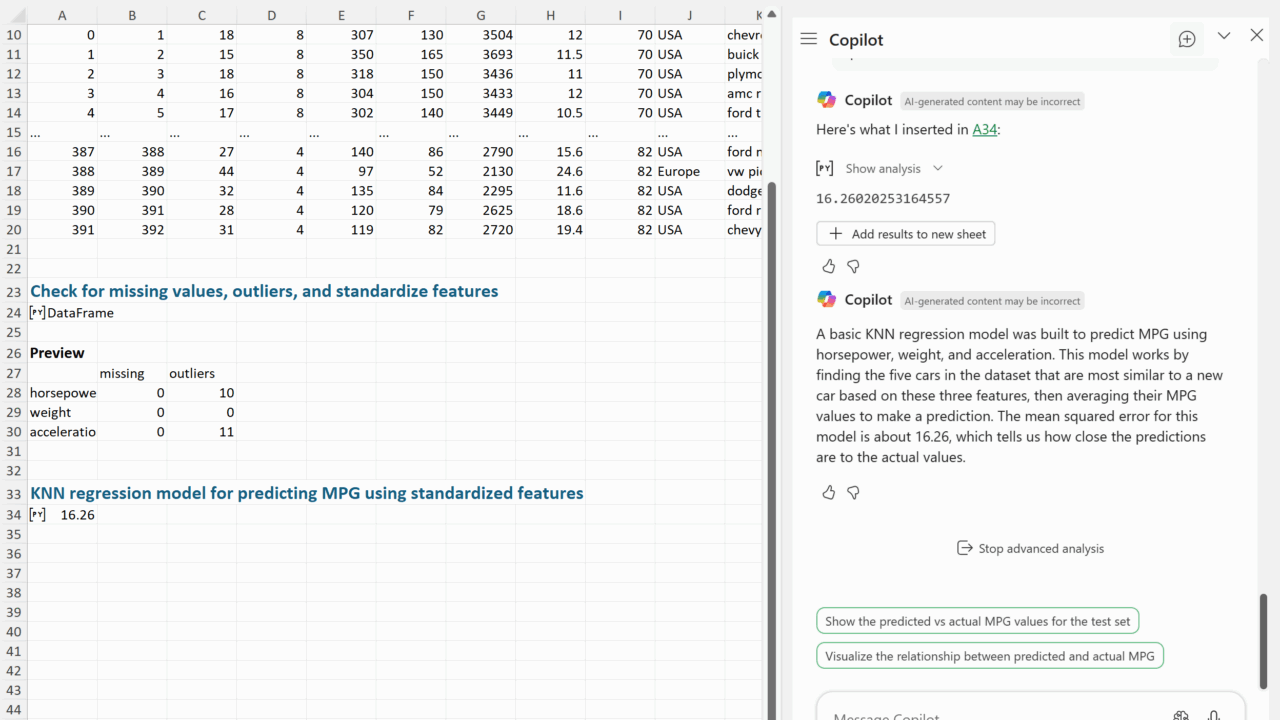Like the KNN regression explanation
This screenshot has width=1280, height=720.
pyautogui.click(x=828, y=492)
